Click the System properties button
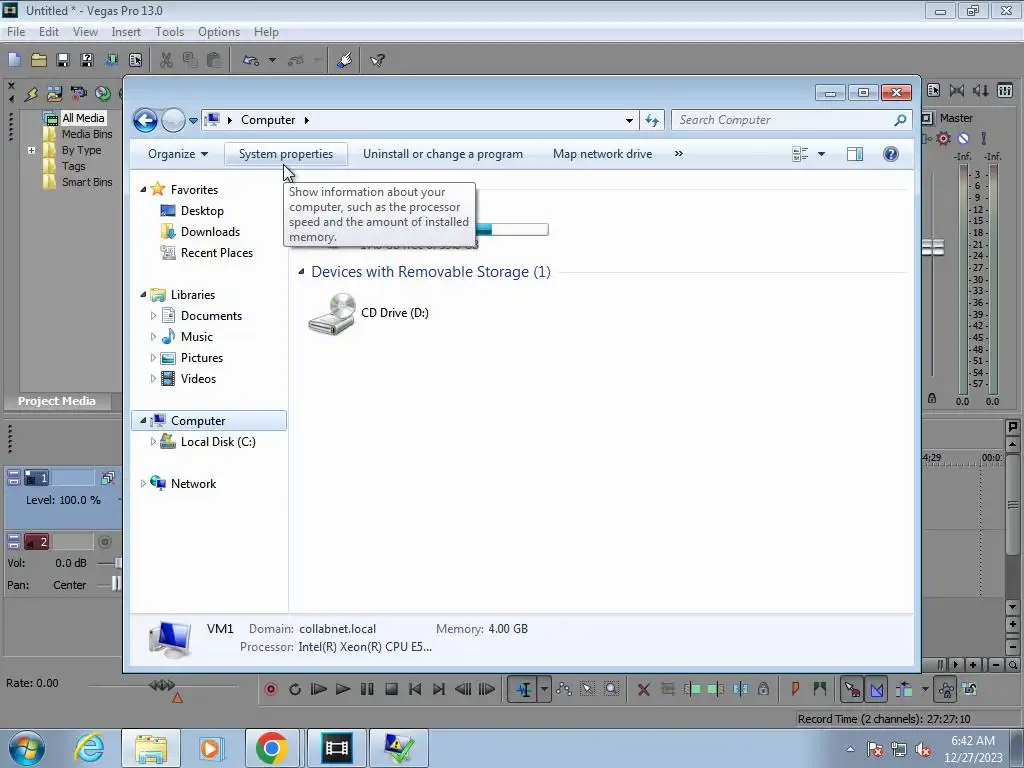This screenshot has width=1024, height=768. pyautogui.click(x=286, y=154)
